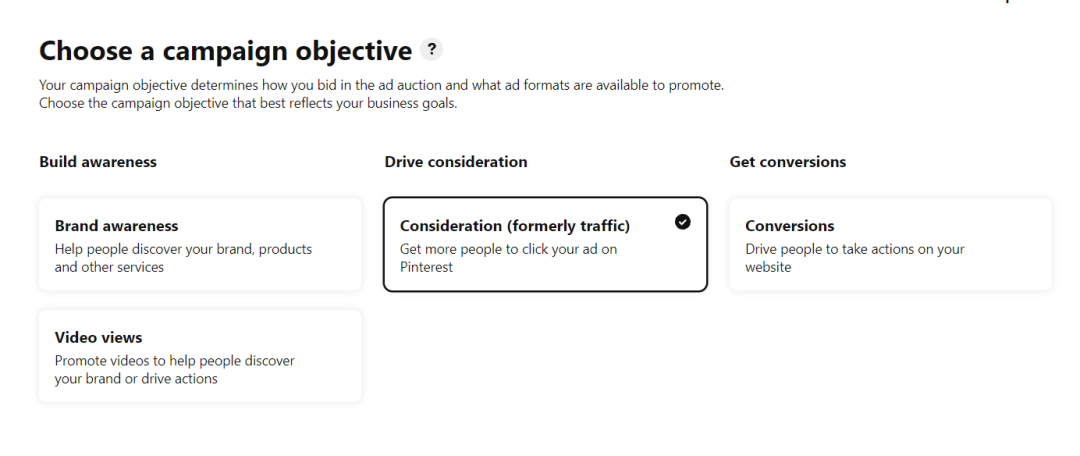Select the Brand awareness objective card
The image size is (1080, 456).
click(200, 245)
